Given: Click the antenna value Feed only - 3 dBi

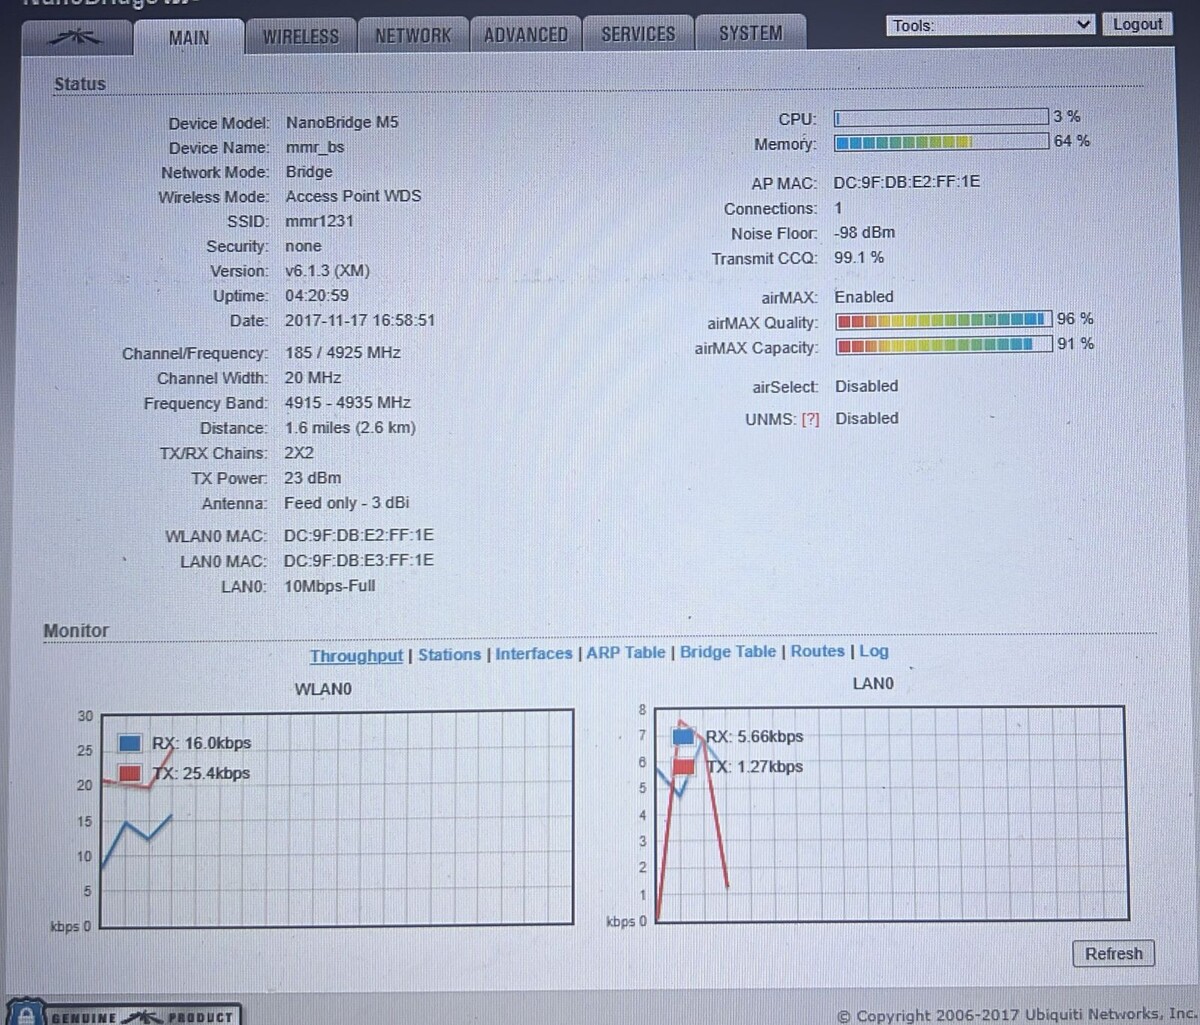Looking at the screenshot, I should click(x=346, y=503).
